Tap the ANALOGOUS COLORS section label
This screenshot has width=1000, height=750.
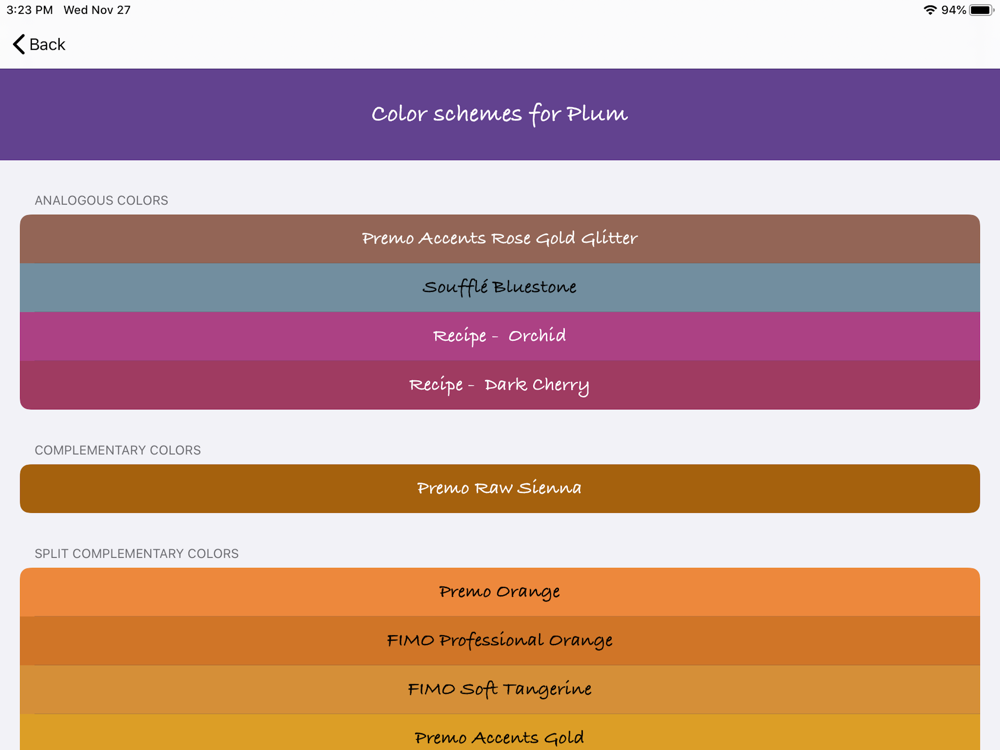(x=101, y=200)
